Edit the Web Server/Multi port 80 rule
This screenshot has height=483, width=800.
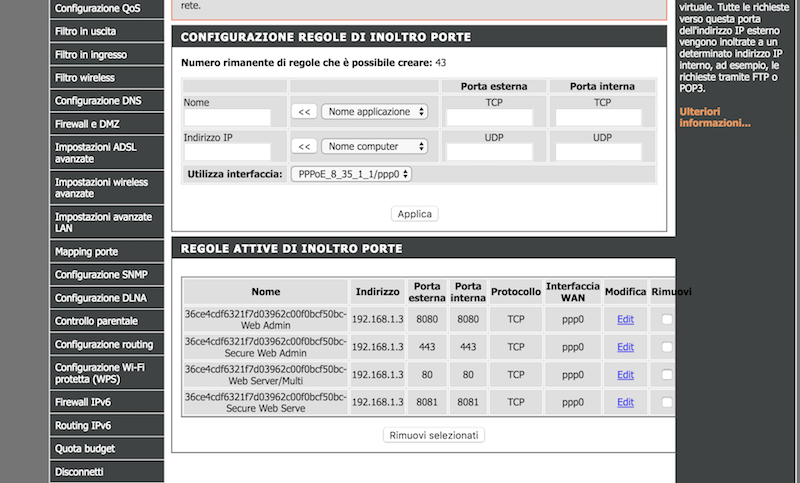625,375
